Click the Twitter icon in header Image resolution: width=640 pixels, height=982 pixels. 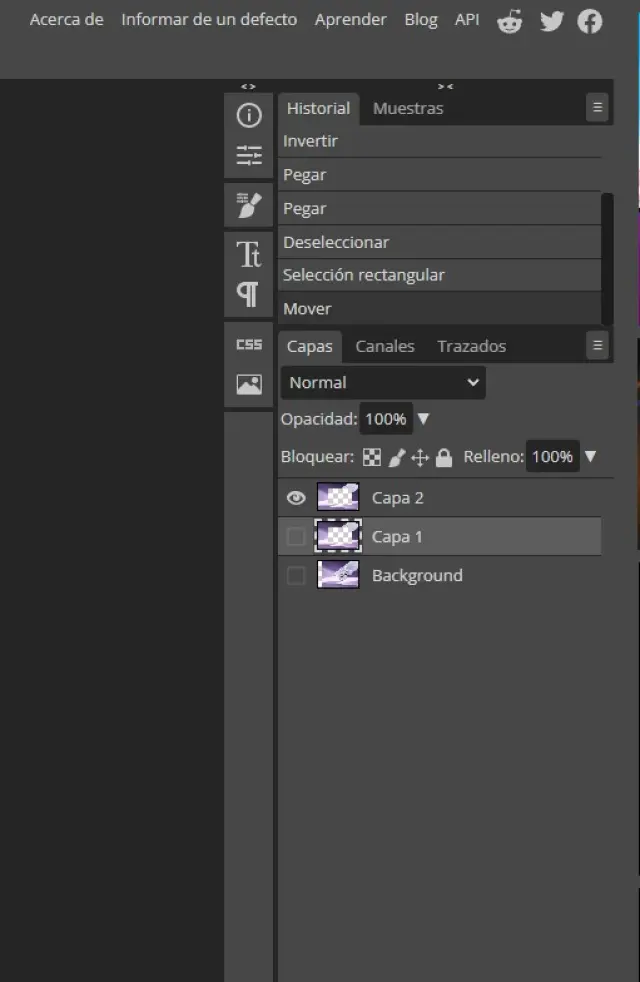[551, 21]
